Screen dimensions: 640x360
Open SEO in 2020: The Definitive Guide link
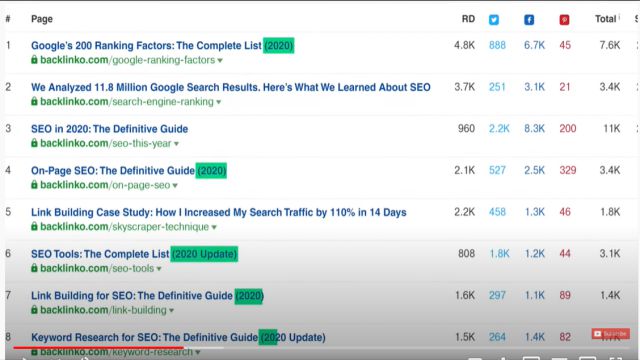pyautogui.click(x=109, y=129)
